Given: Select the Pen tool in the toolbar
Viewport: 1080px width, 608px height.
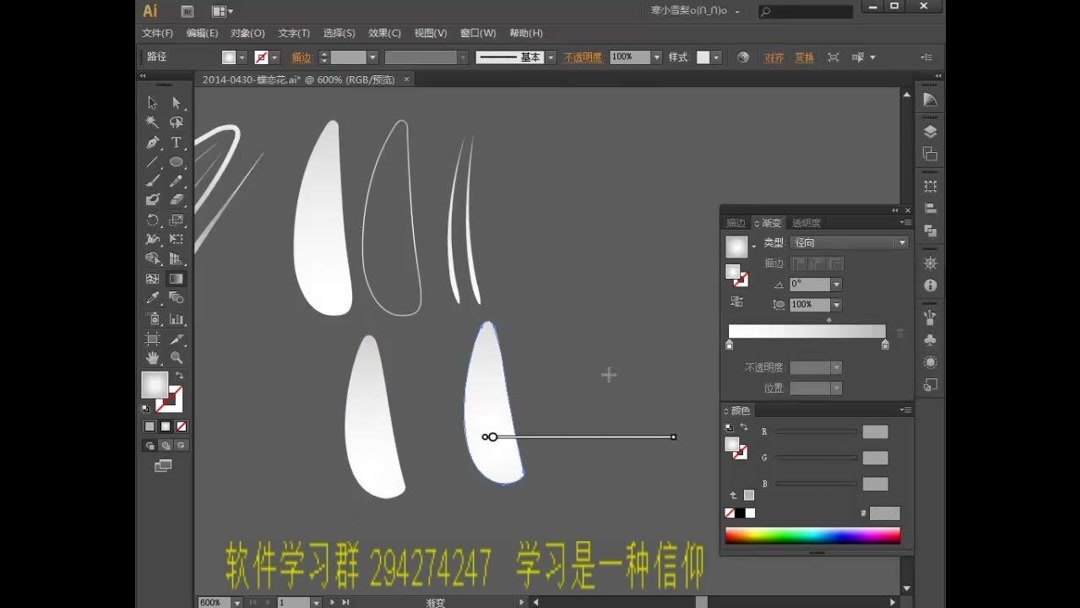Looking at the screenshot, I should (152, 143).
